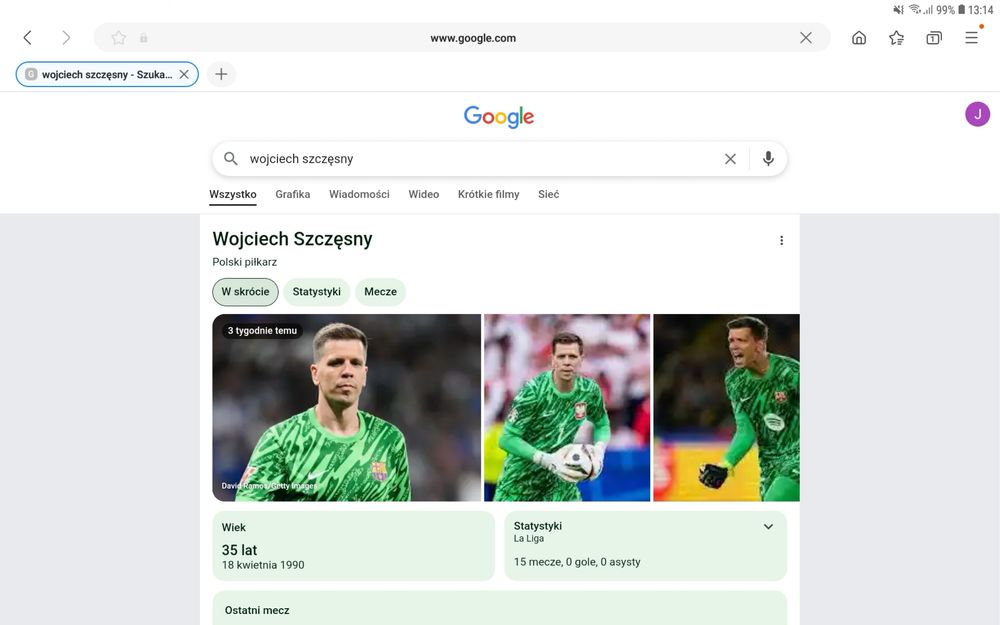The width and height of the screenshot is (1000, 625).
Task: Open the purple J account avatar
Action: click(977, 114)
